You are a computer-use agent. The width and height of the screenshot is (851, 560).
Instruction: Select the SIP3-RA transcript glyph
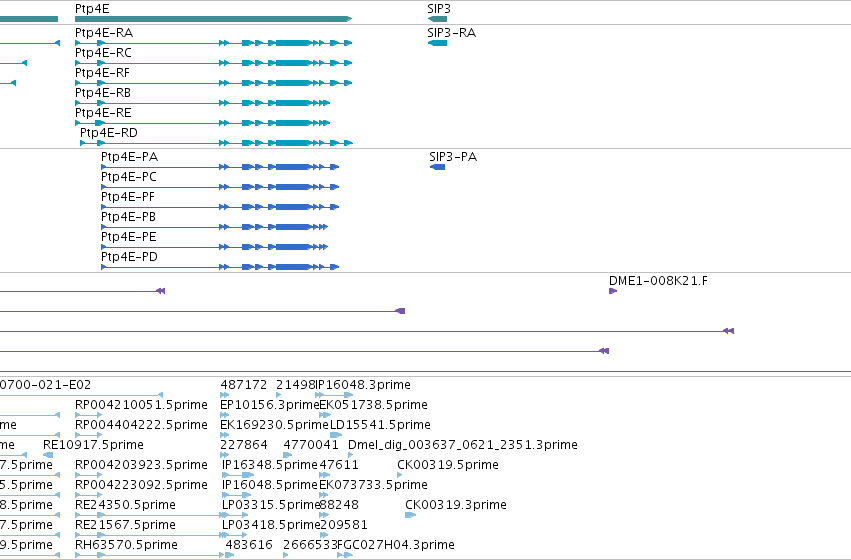(437, 43)
